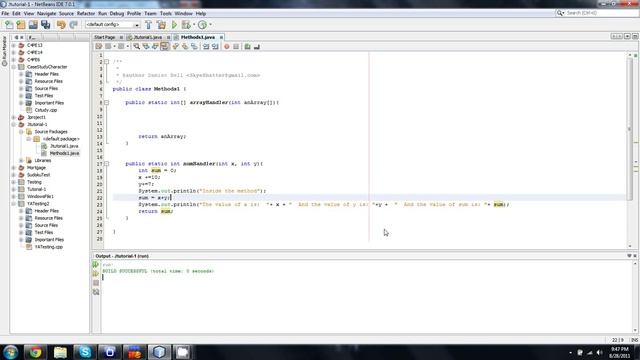Select the SudokuTest project
The width and height of the screenshot is (640, 360).
38,175
